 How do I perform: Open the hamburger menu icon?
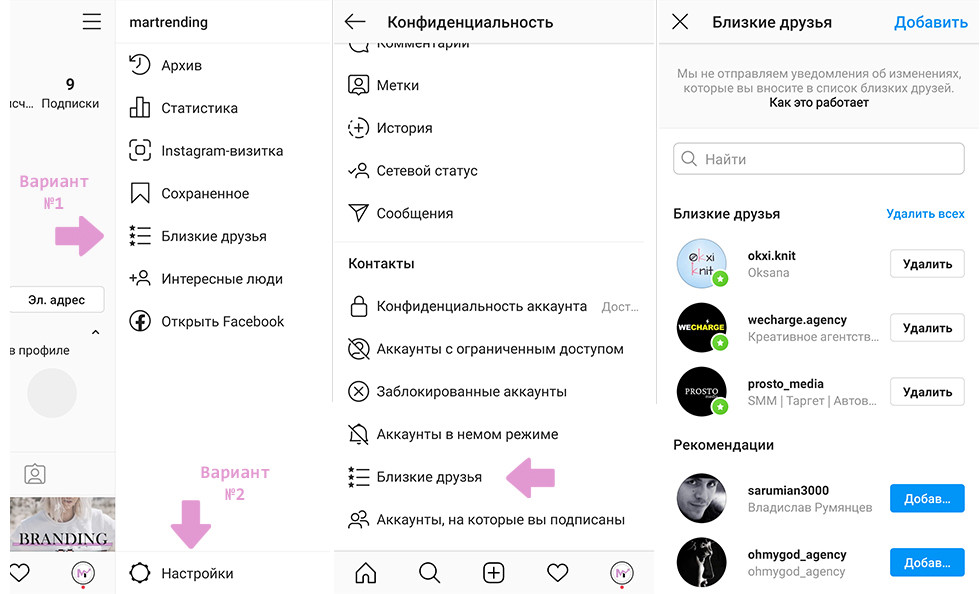(92, 22)
